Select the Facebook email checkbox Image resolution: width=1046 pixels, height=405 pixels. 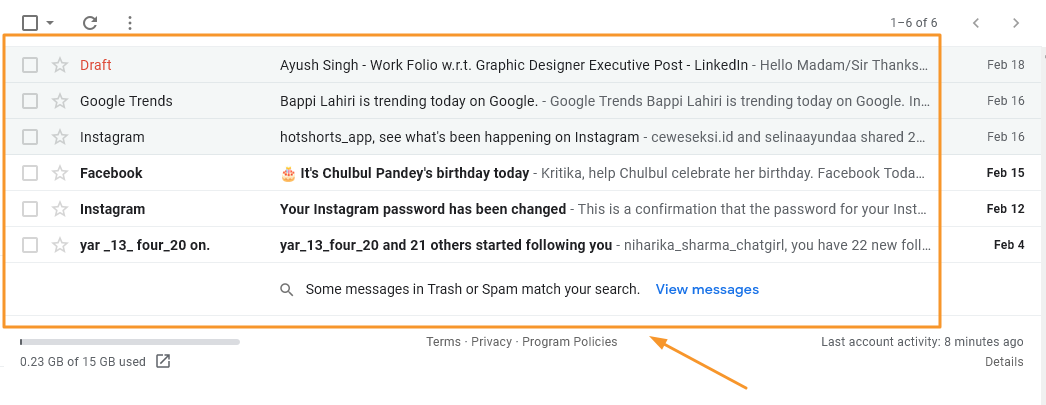(30, 173)
